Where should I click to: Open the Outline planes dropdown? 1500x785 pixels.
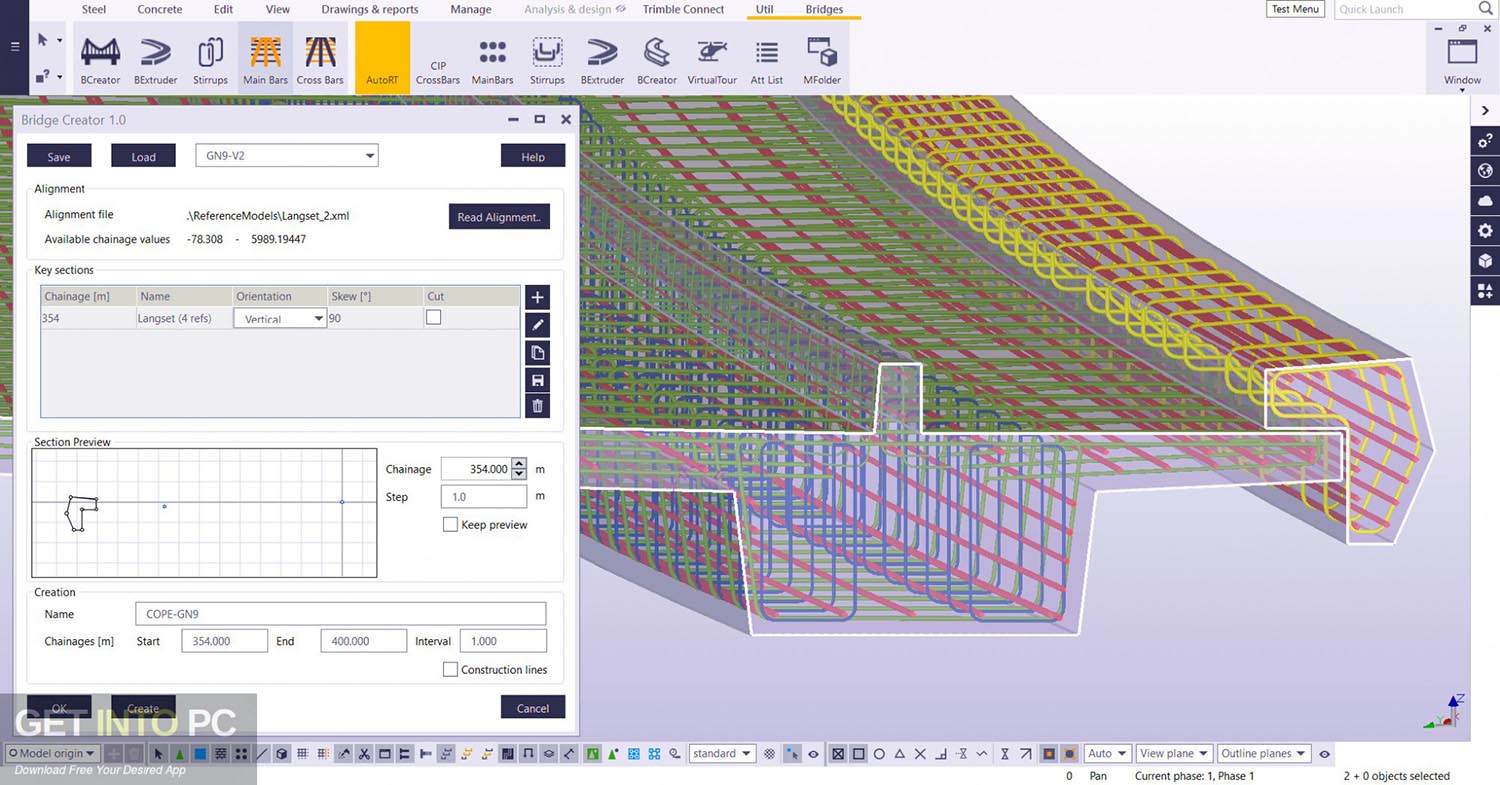pos(1264,753)
